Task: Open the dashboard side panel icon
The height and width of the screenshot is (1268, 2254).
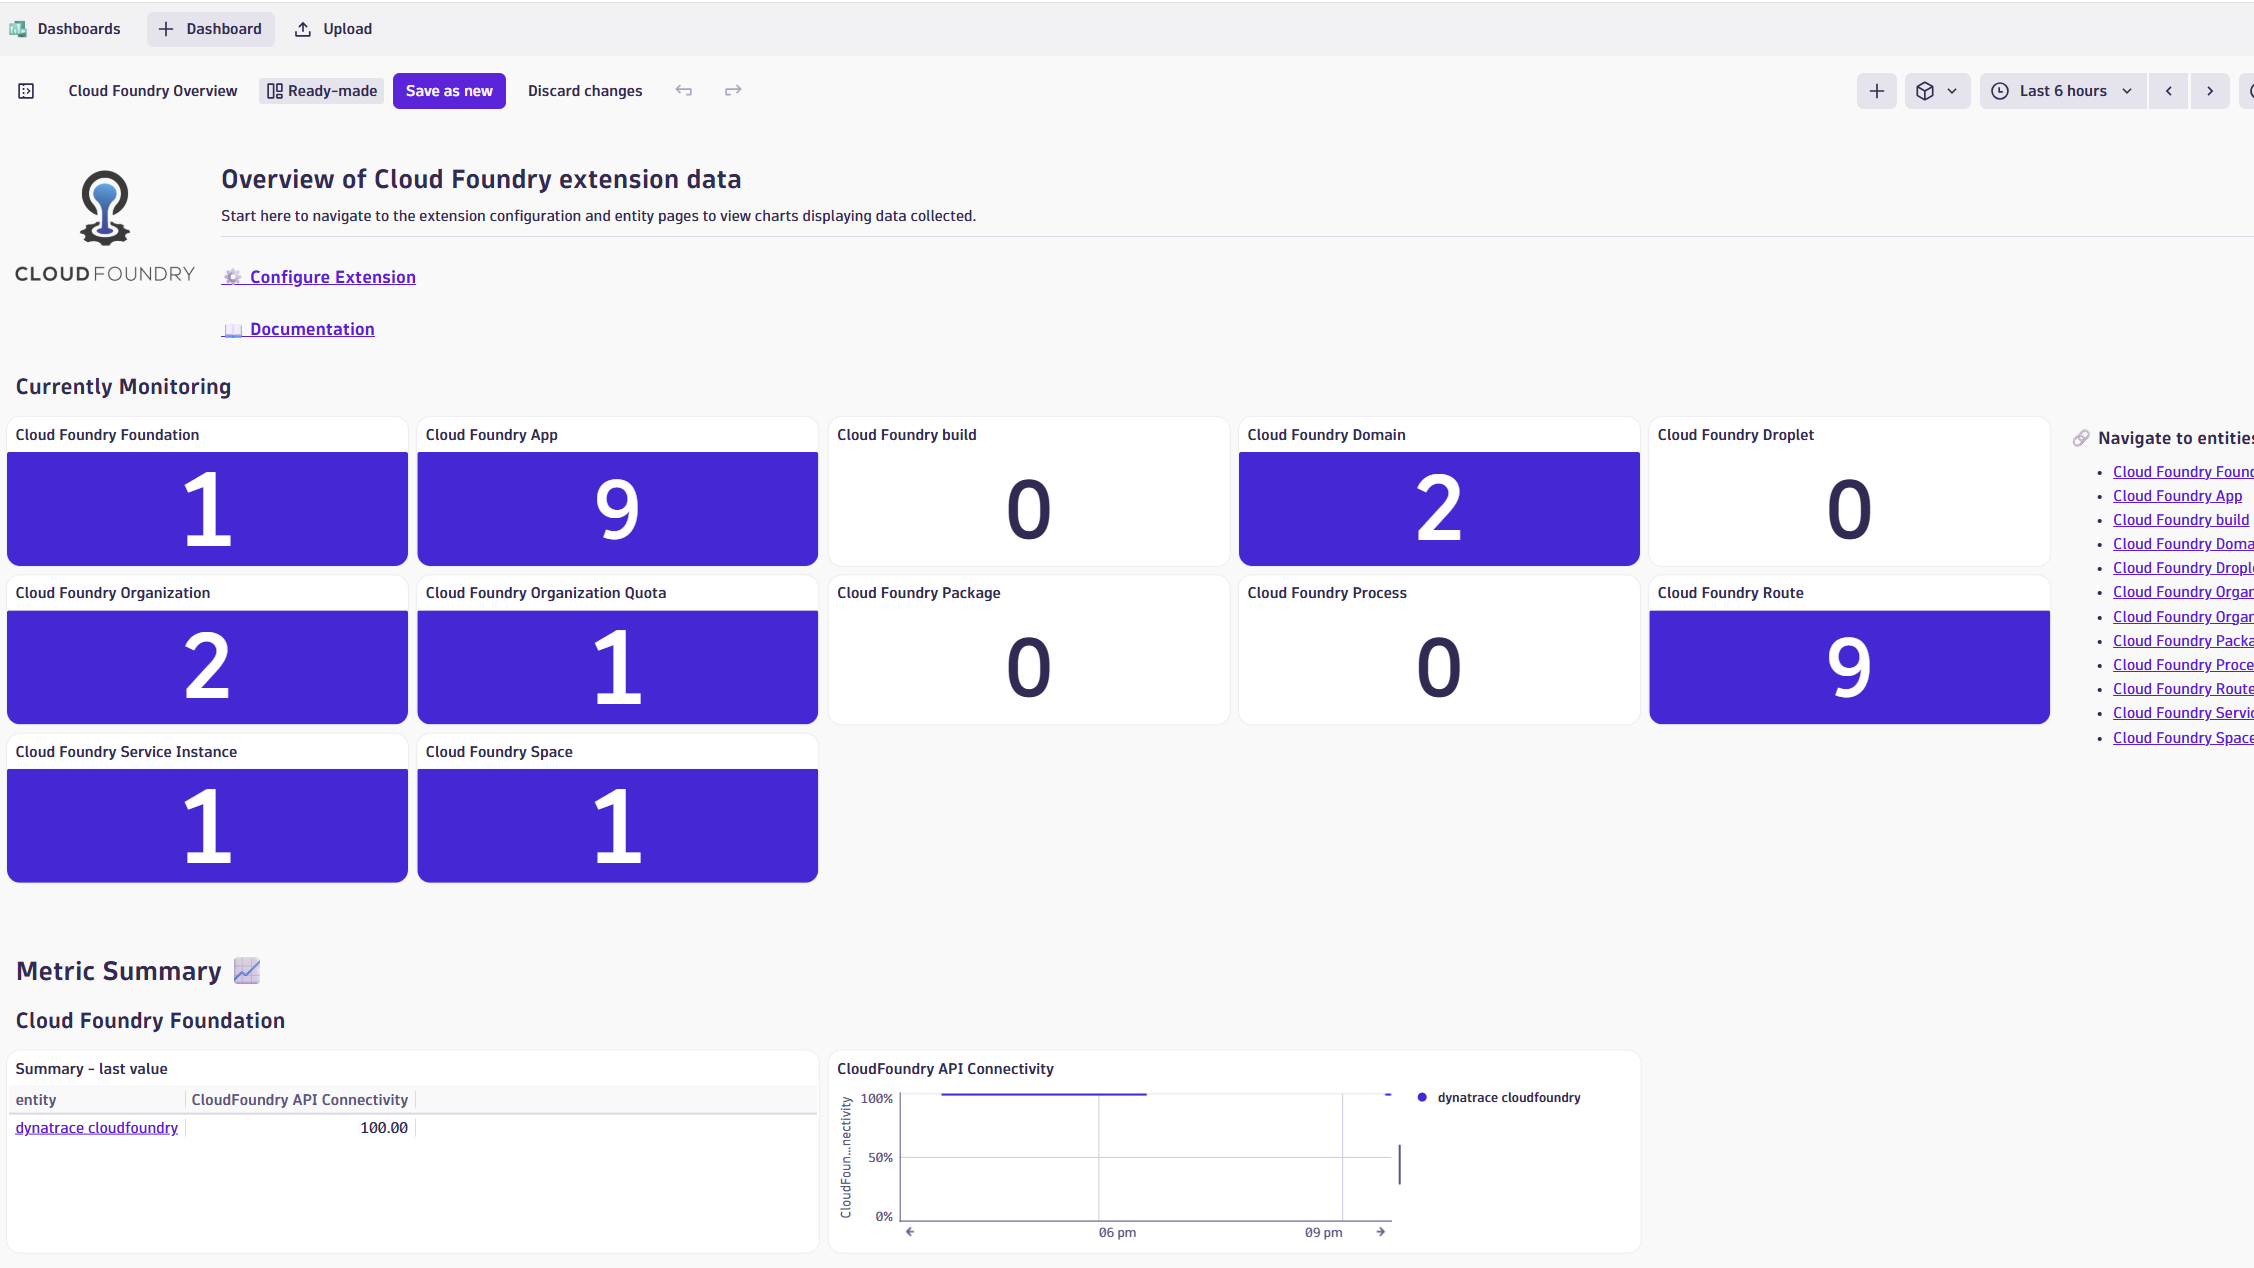Action: [25, 90]
